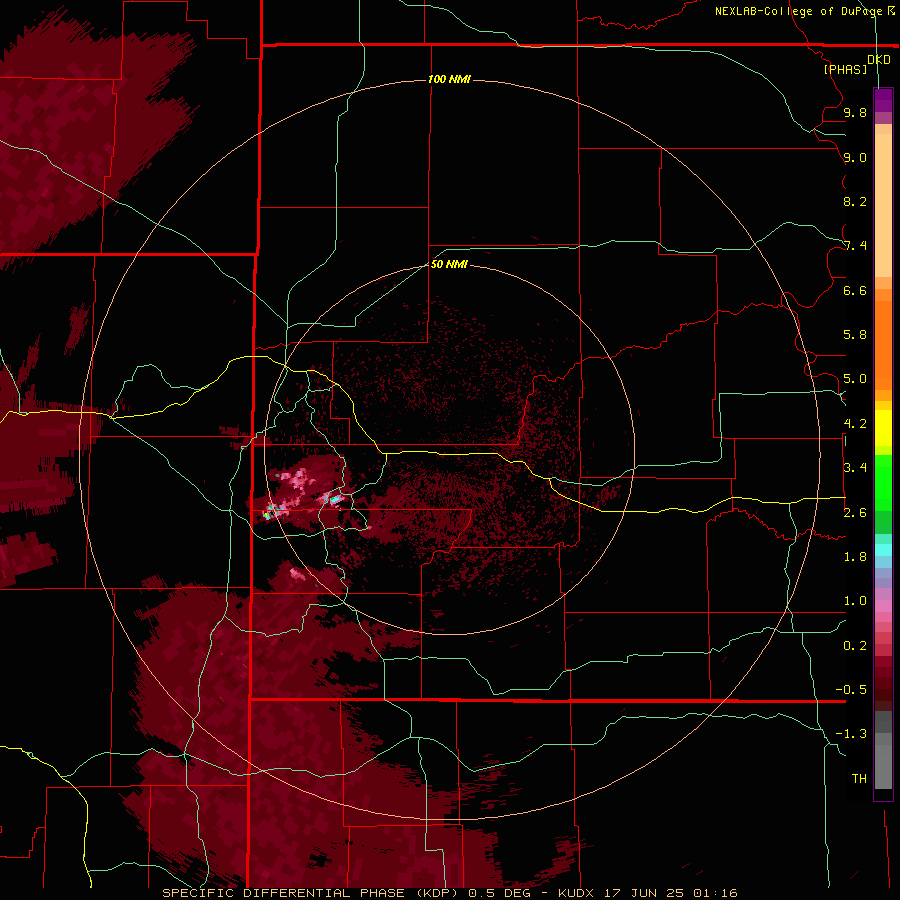Click the 1.0 legend value

coord(855,601)
